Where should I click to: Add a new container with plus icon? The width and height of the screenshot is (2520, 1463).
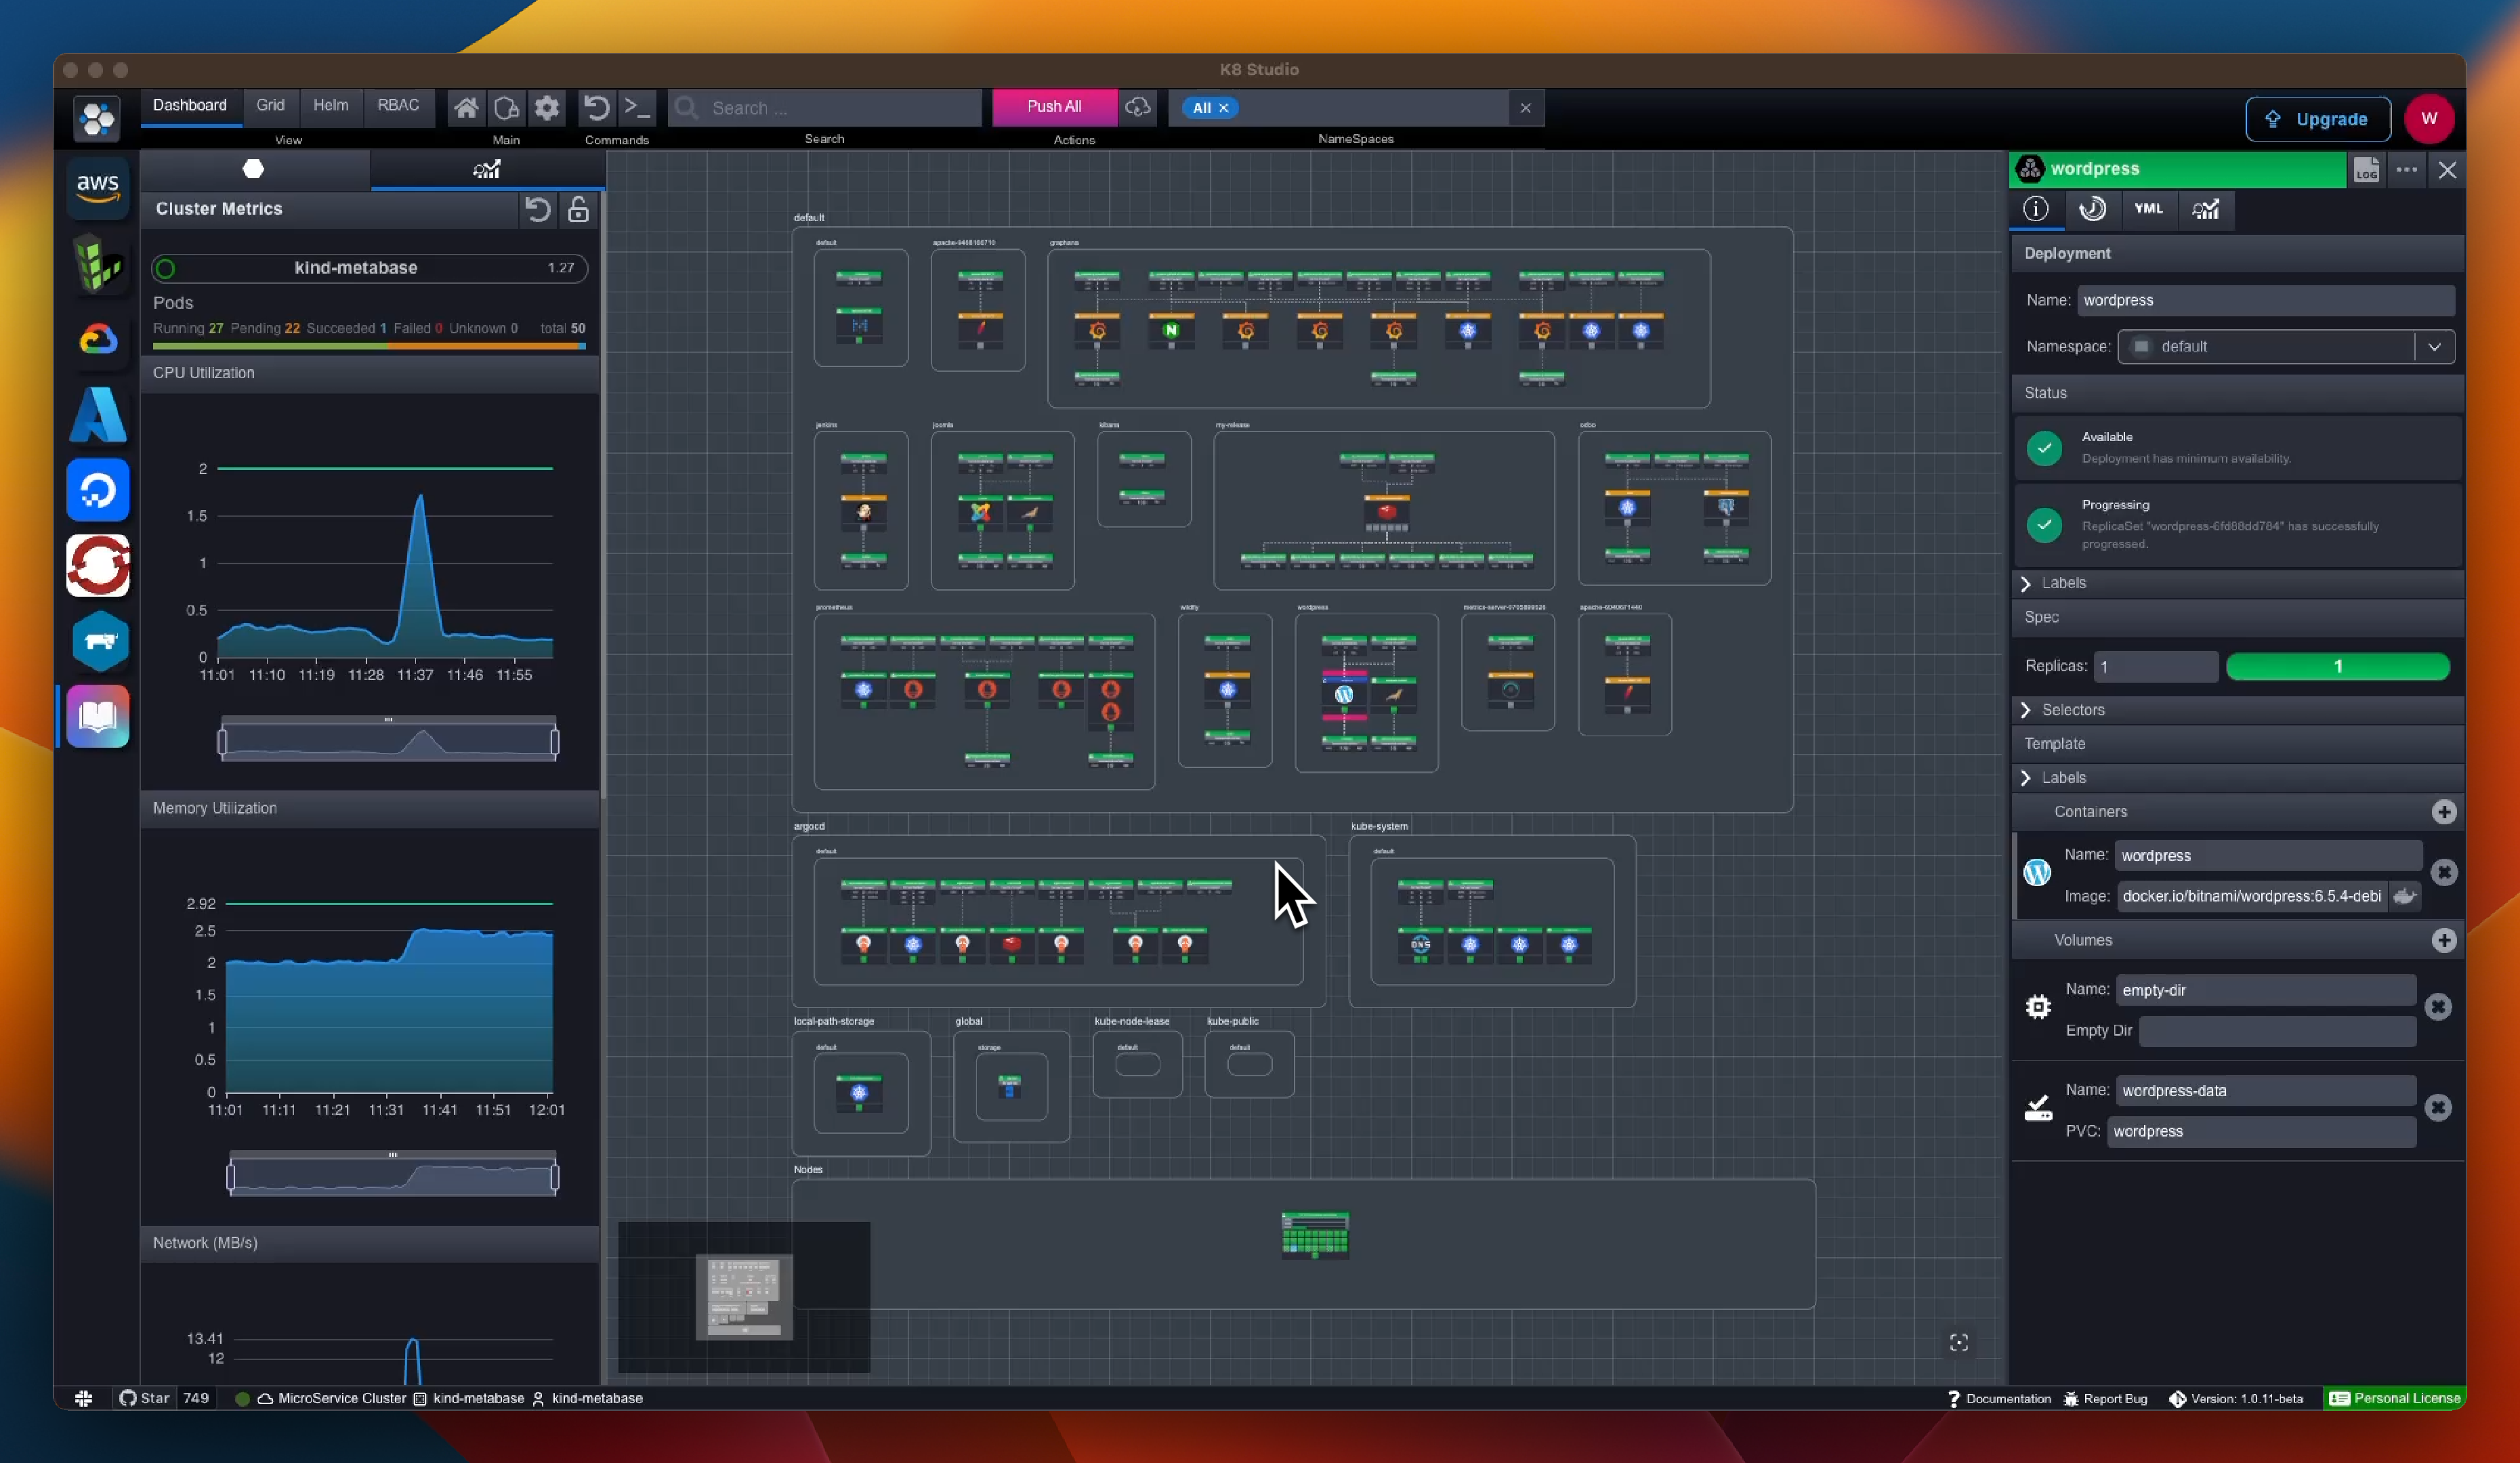[x=2443, y=812]
